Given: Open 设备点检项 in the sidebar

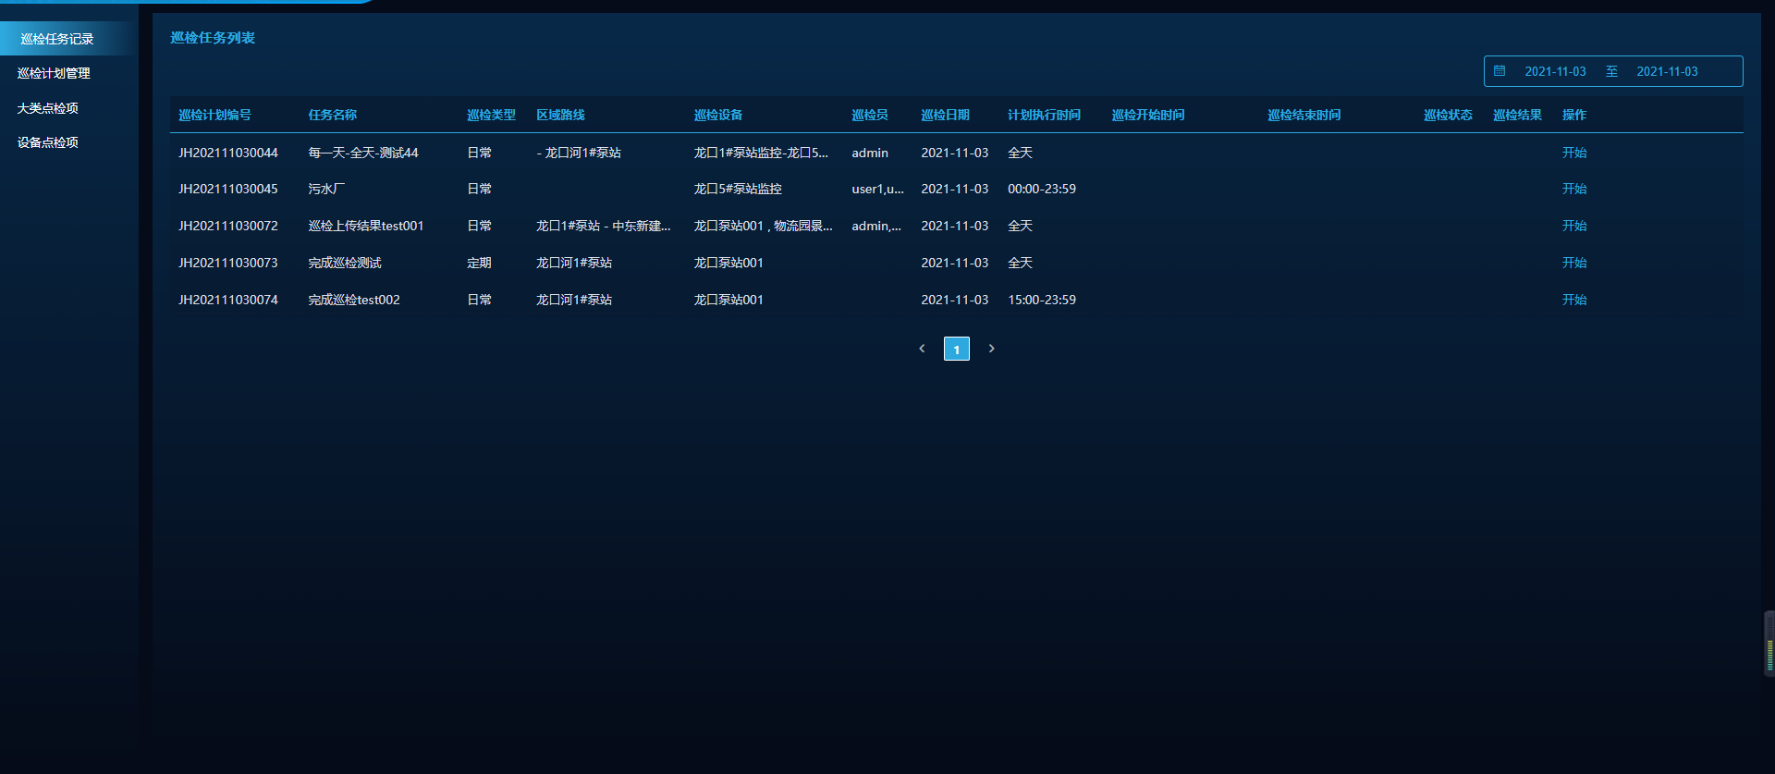Looking at the screenshot, I should click(48, 142).
